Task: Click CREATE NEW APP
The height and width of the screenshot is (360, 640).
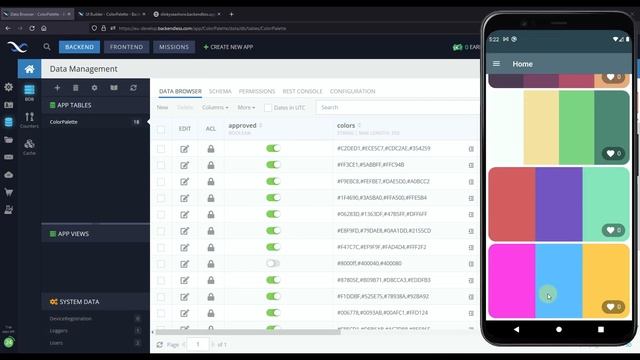Action: [228, 47]
